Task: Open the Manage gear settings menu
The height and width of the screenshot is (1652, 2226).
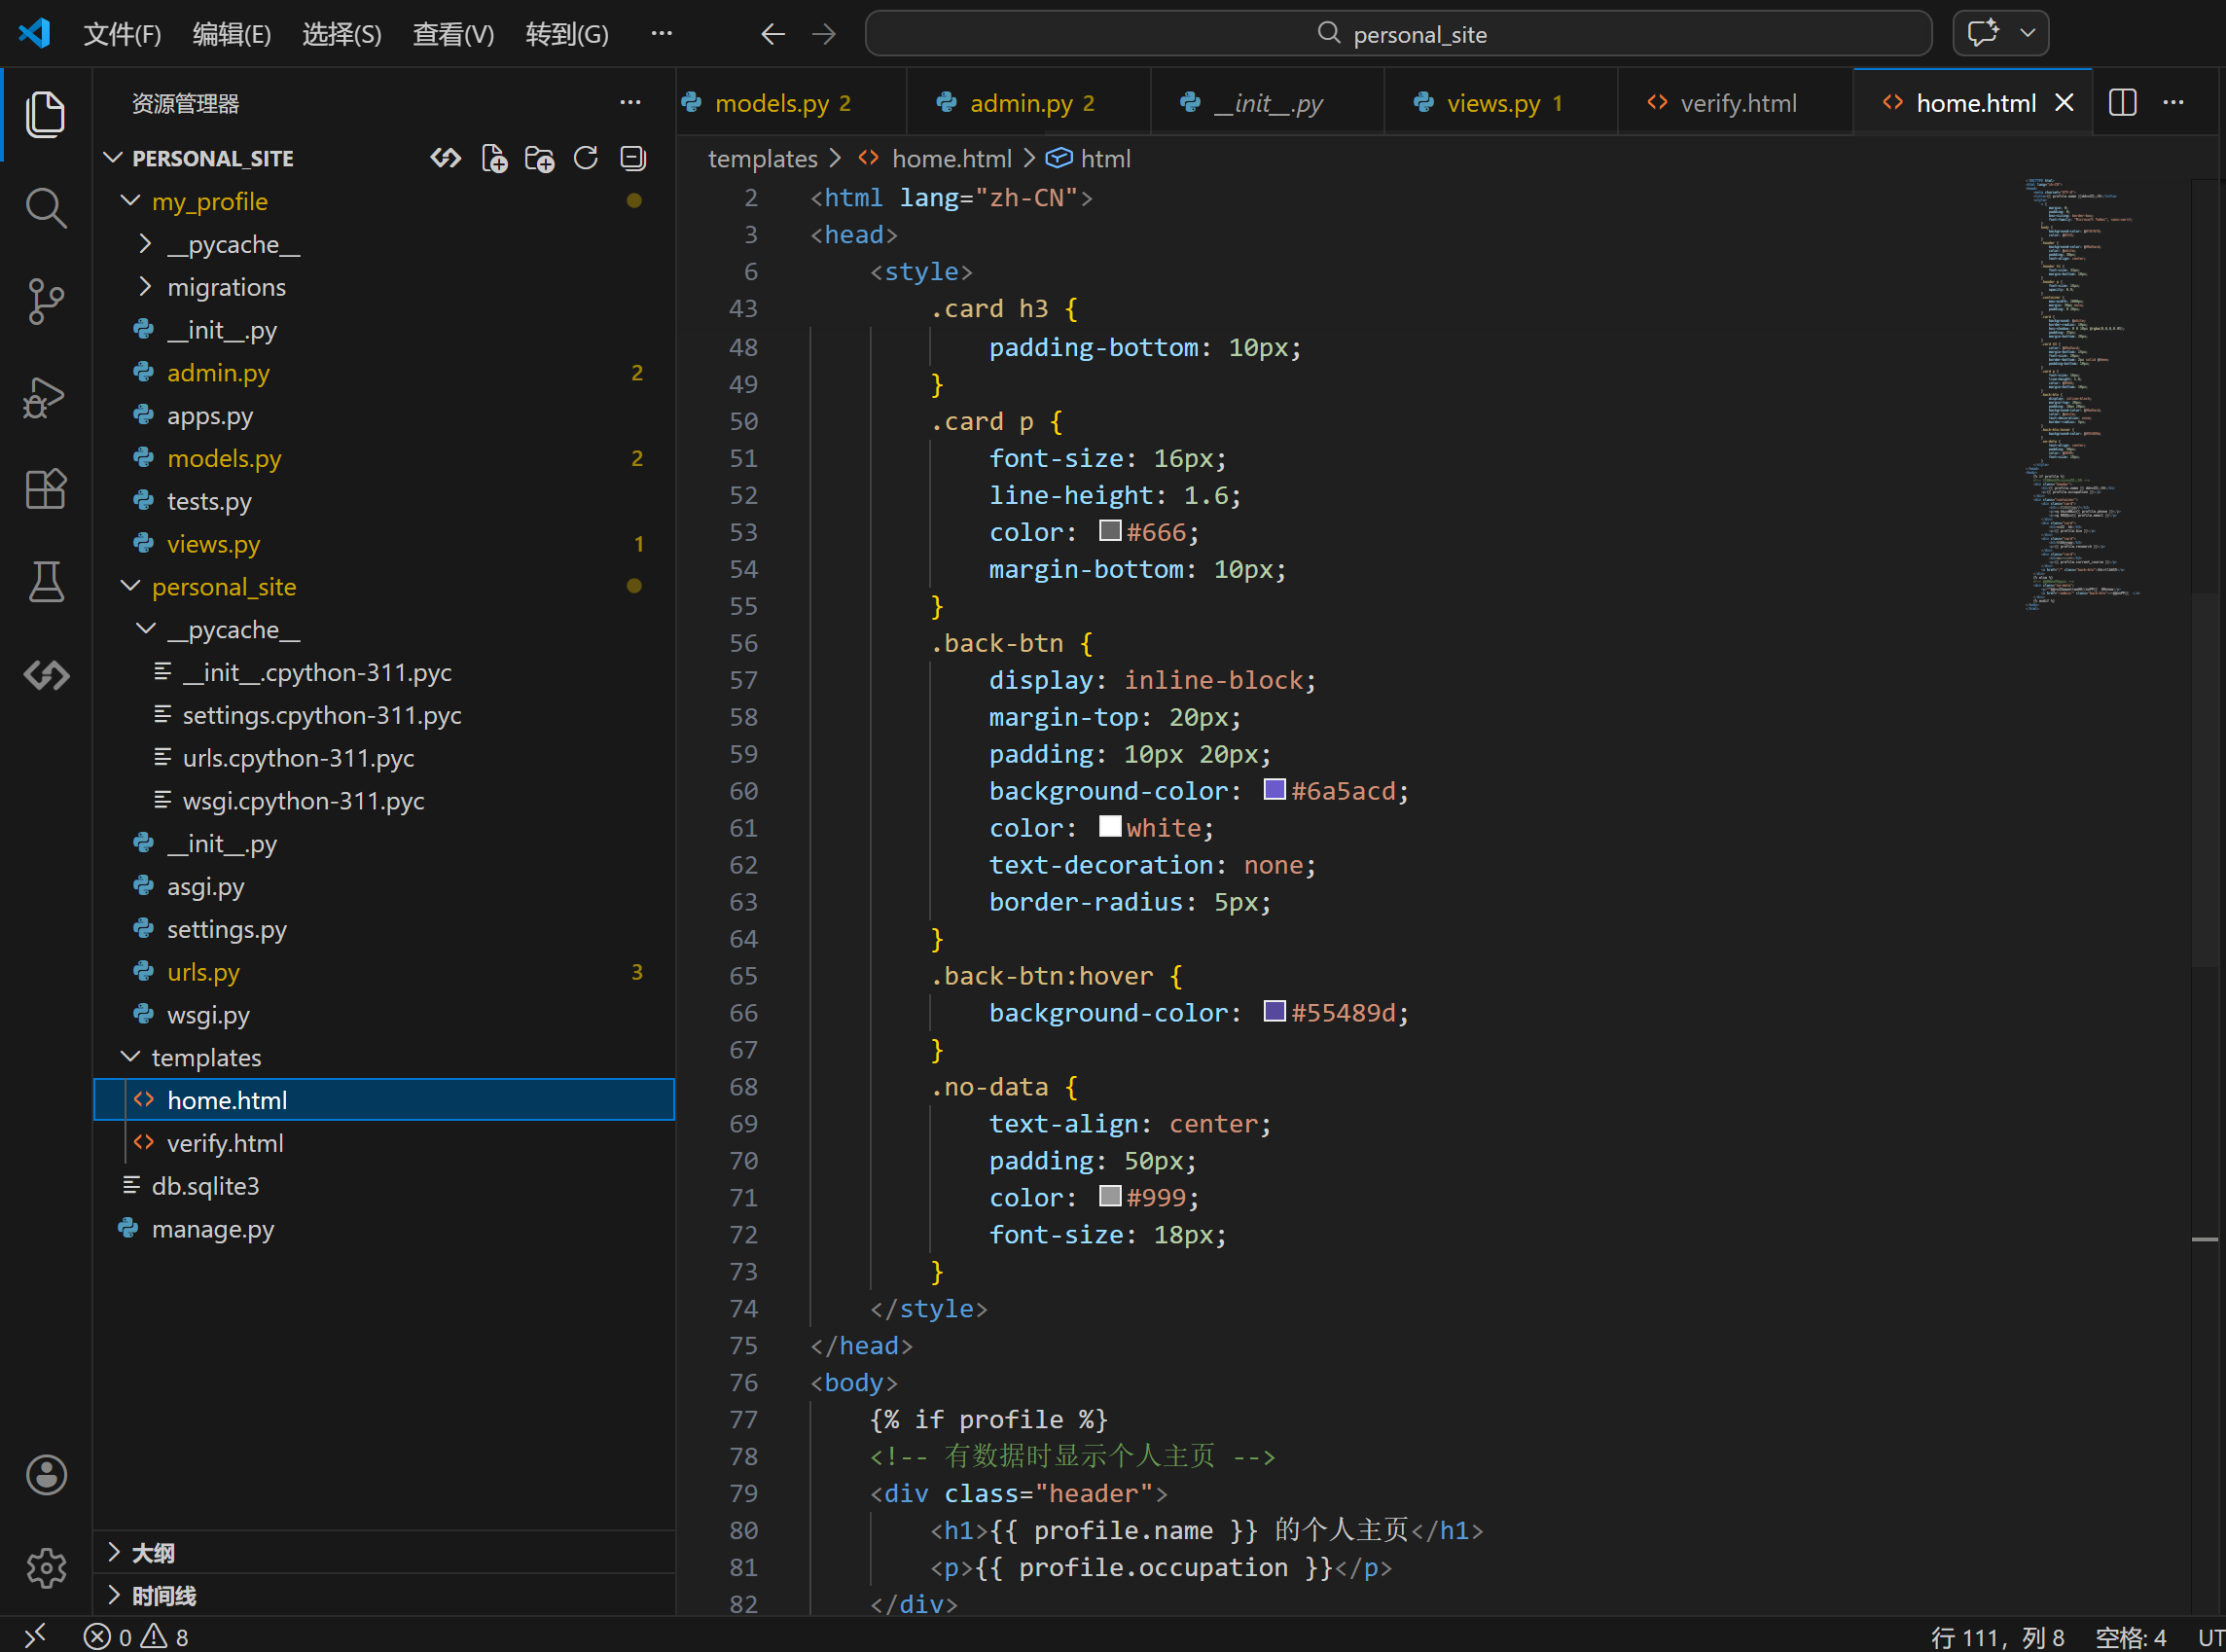Action: [x=45, y=1567]
